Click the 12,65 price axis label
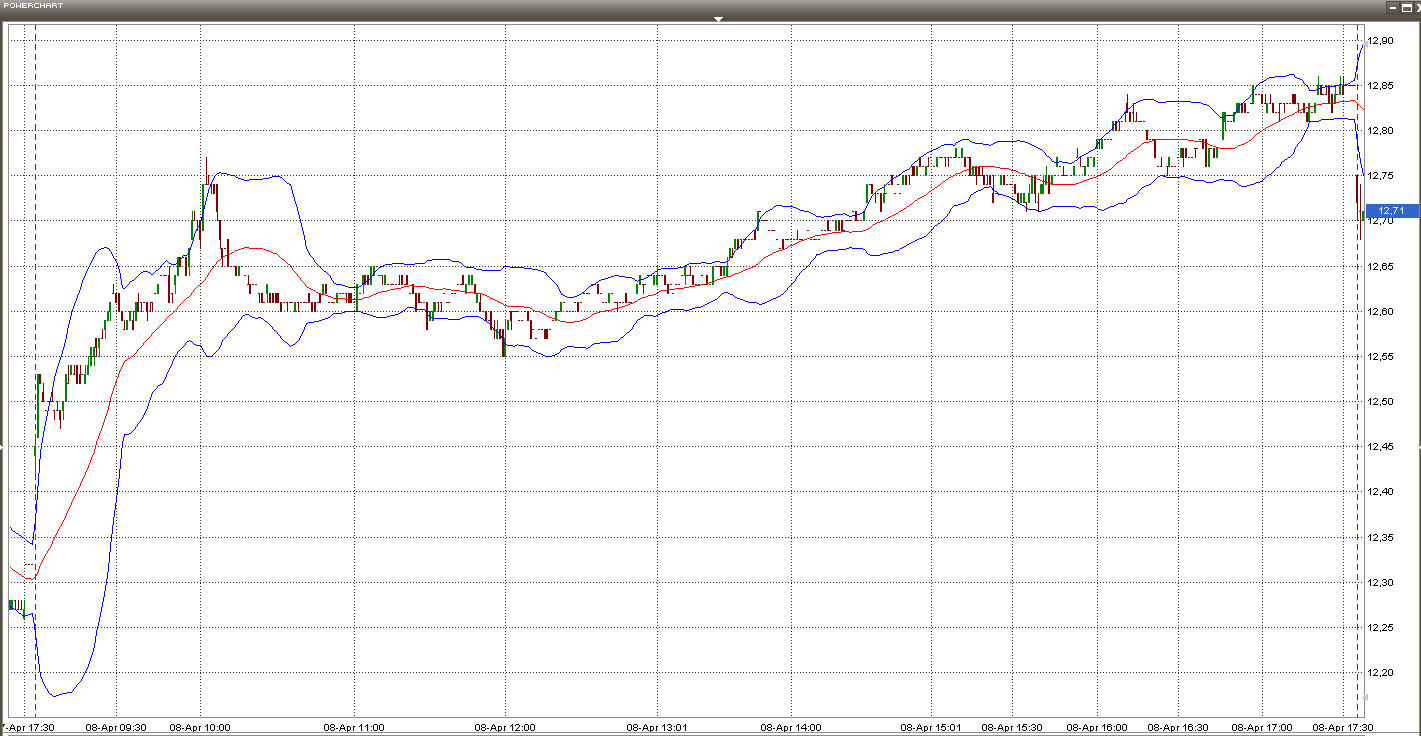 (x=1382, y=267)
